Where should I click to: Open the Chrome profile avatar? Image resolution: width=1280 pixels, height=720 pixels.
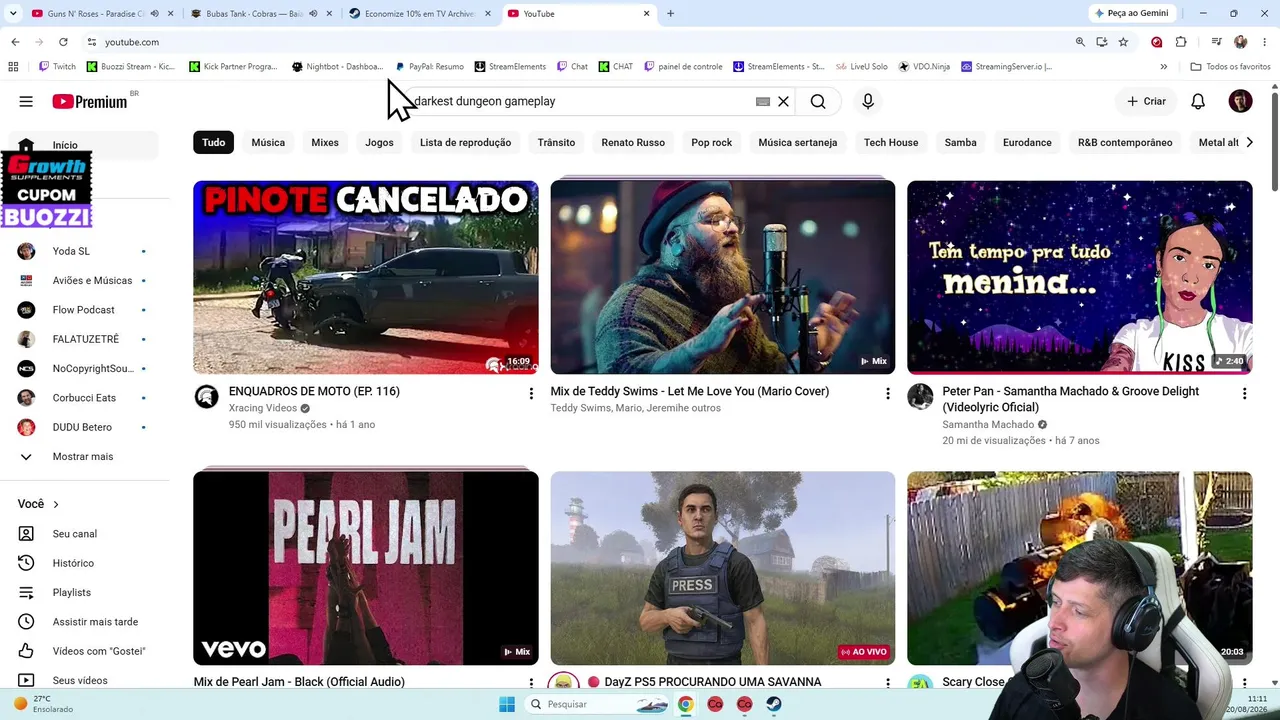pyautogui.click(x=1241, y=42)
